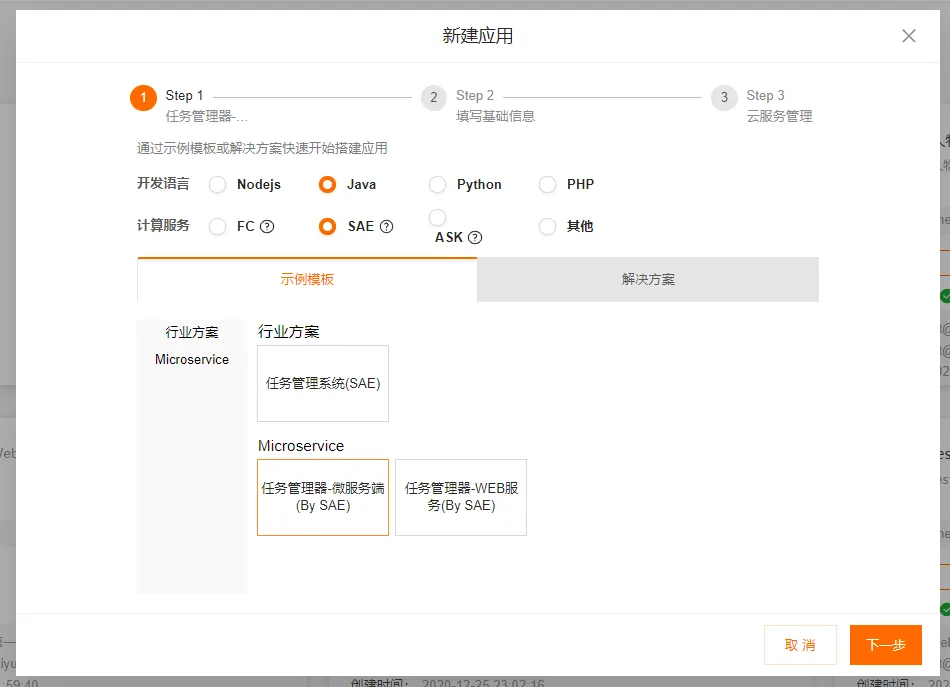This screenshot has width=950, height=687.
Task: Click the Step 1 circle indicator
Action: click(144, 98)
